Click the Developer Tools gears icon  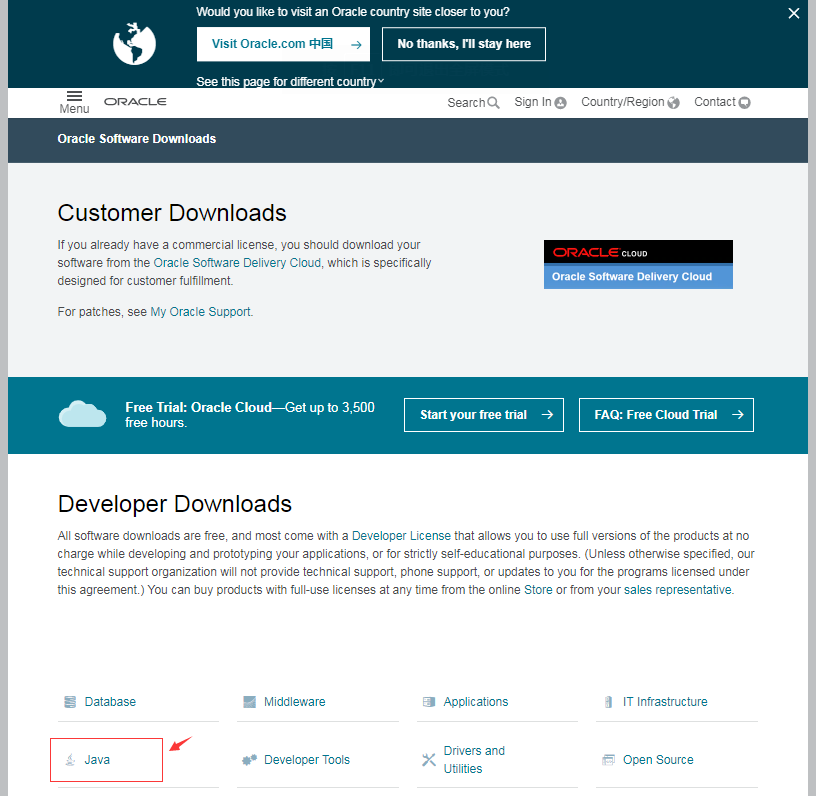249,760
